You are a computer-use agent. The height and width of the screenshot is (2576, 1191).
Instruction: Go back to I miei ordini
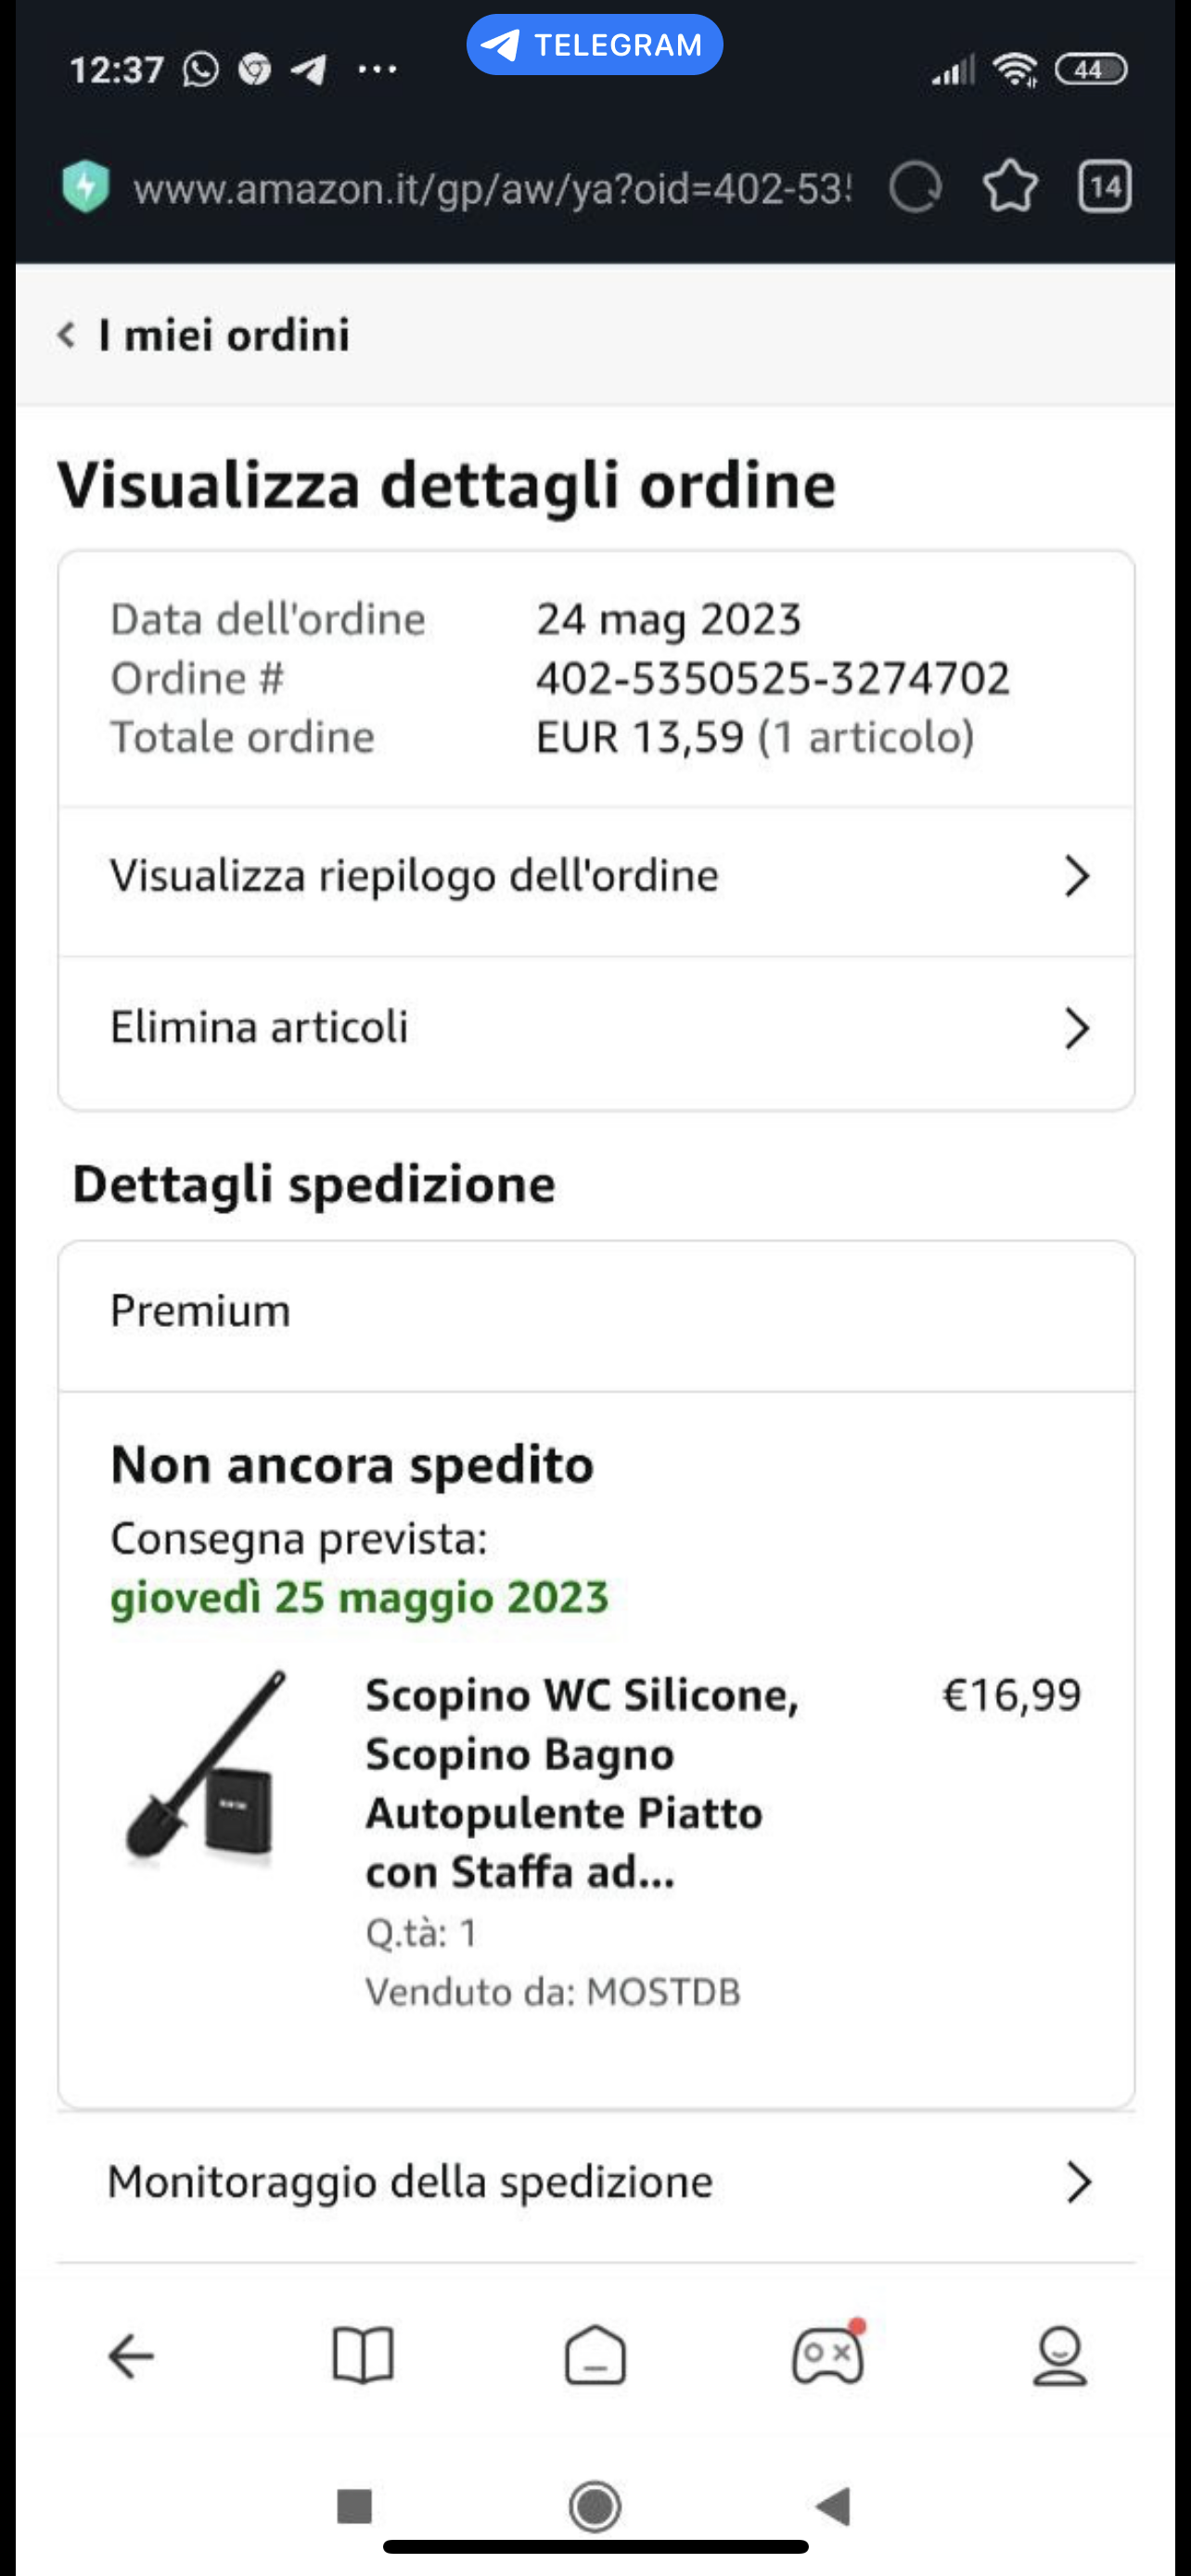point(205,335)
